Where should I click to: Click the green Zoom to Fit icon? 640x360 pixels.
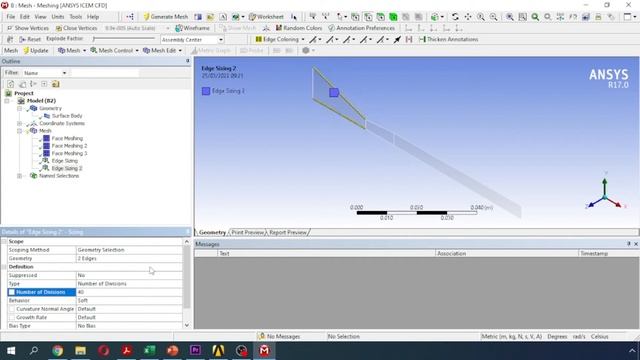(535, 17)
